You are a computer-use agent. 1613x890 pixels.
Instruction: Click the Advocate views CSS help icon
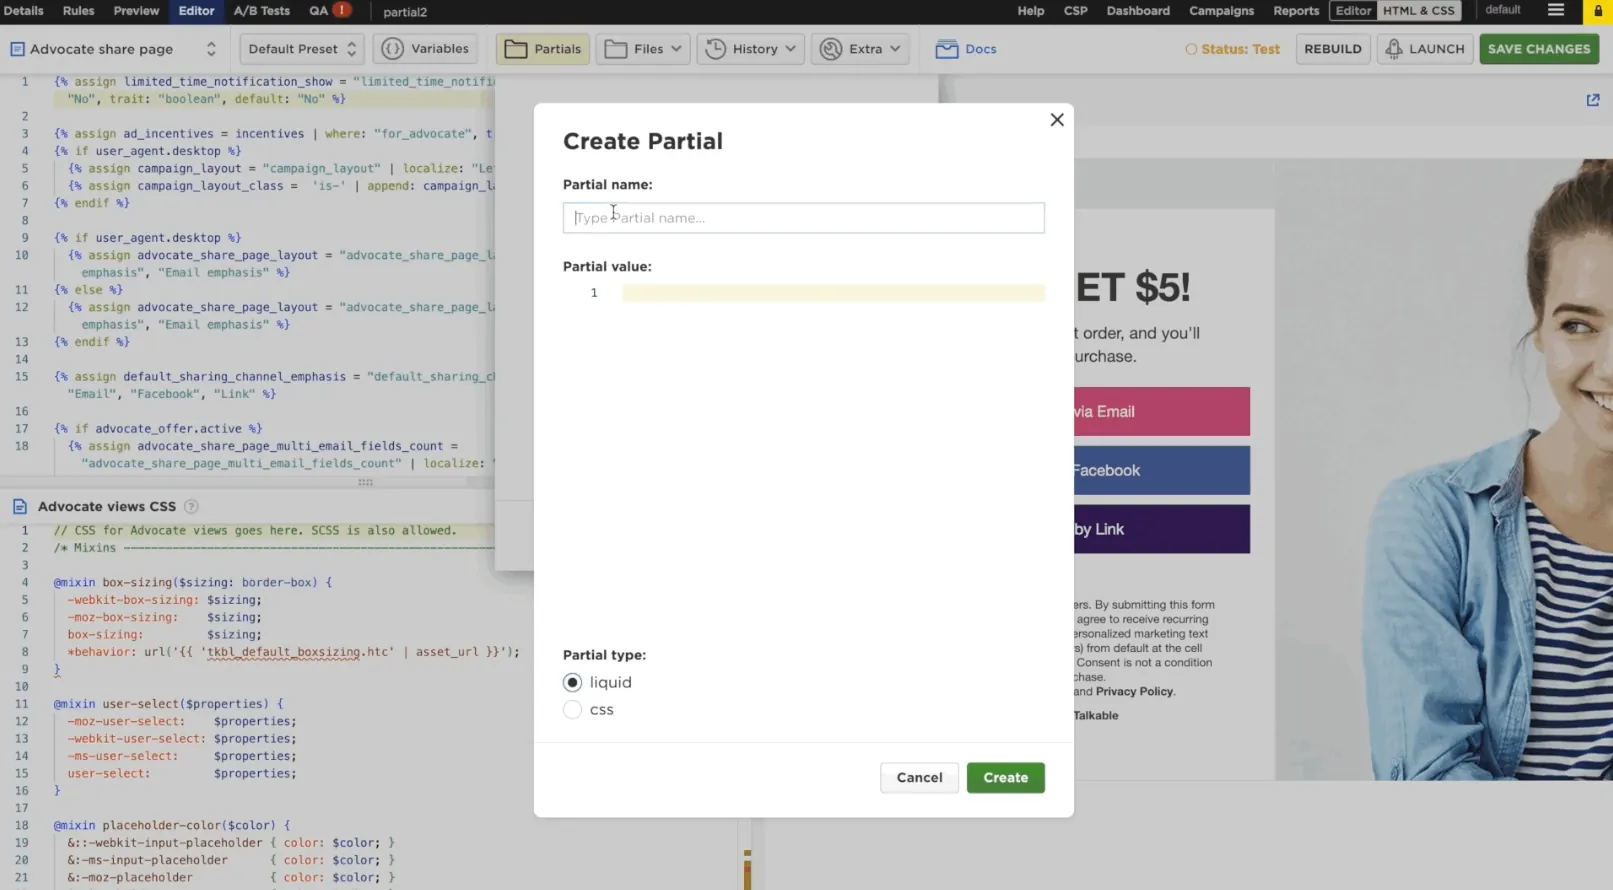[x=191, y=507]
